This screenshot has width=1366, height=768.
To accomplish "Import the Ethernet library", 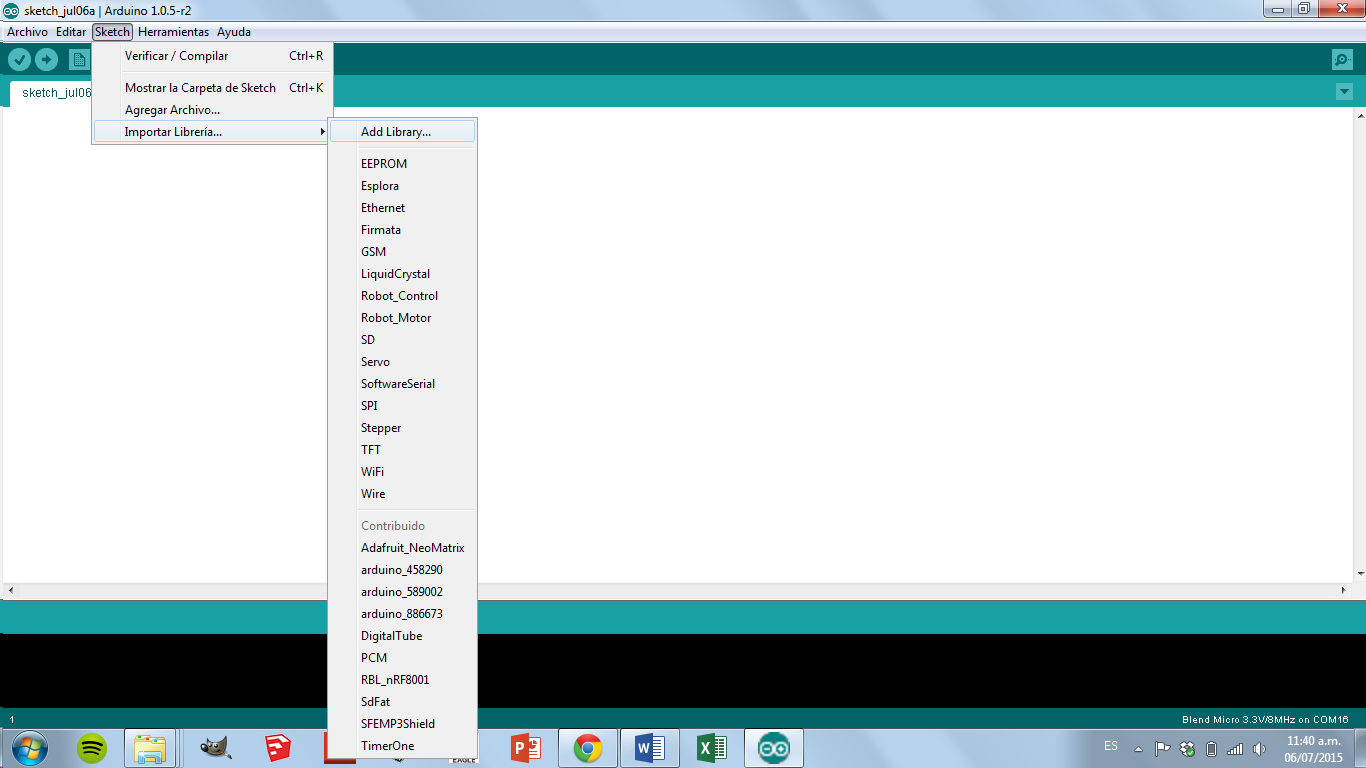I will click(x=403, y=208).
